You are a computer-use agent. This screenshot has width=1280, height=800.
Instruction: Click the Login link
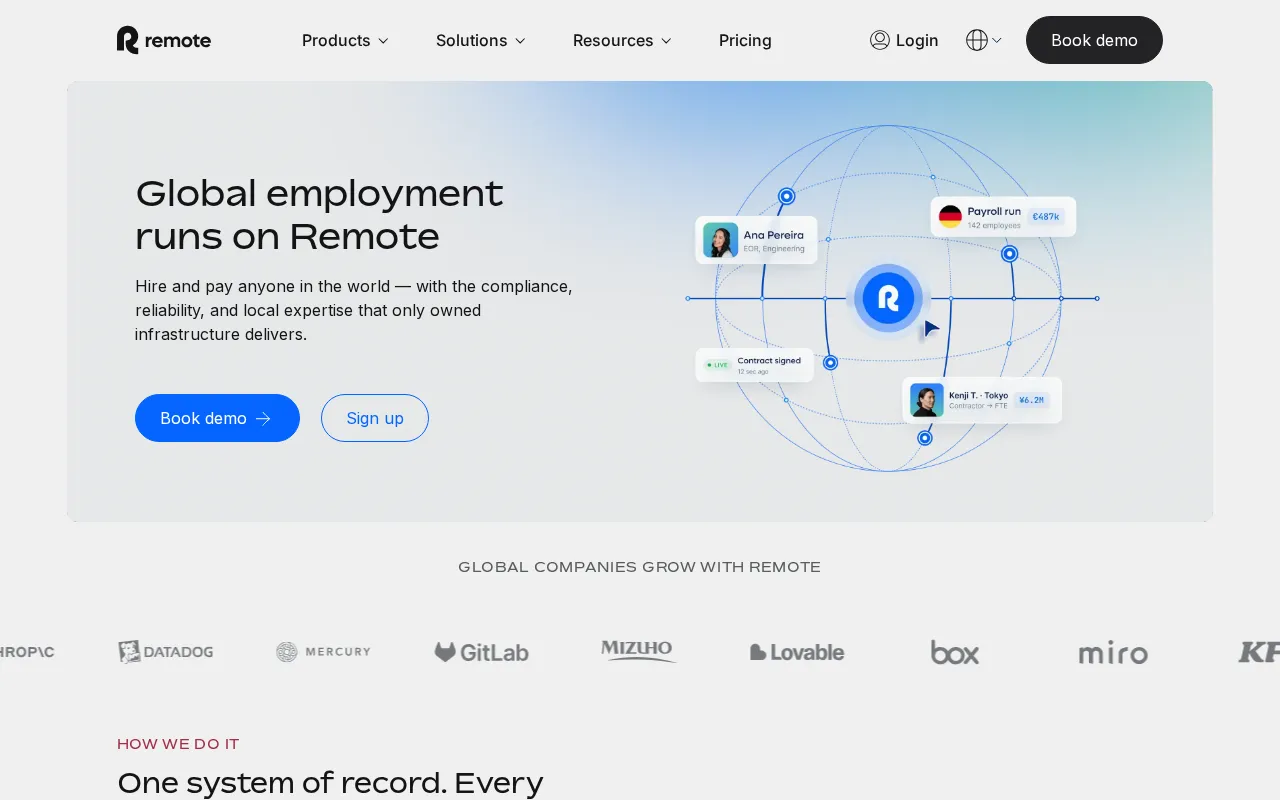point(904,40)
